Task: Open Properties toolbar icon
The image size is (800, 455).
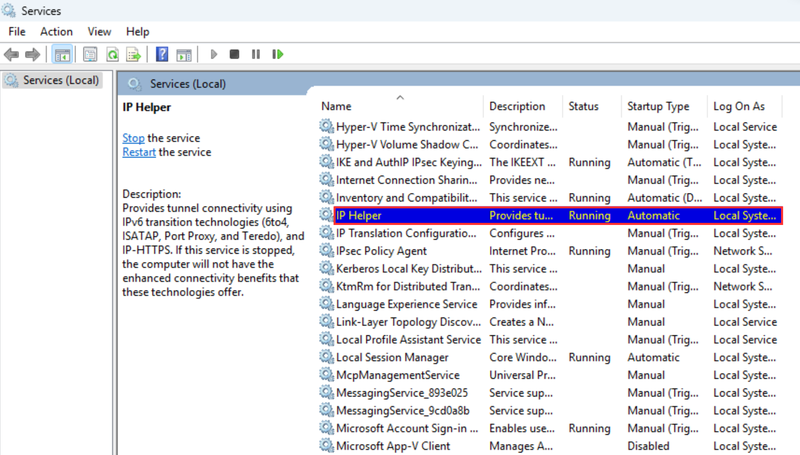Action: 90,54
